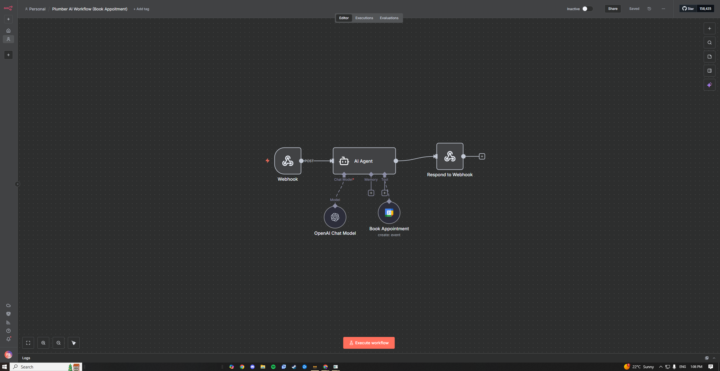720x371 pixels.
Task: Open the Personal project icon in sidebar
Action: (8, 39)
